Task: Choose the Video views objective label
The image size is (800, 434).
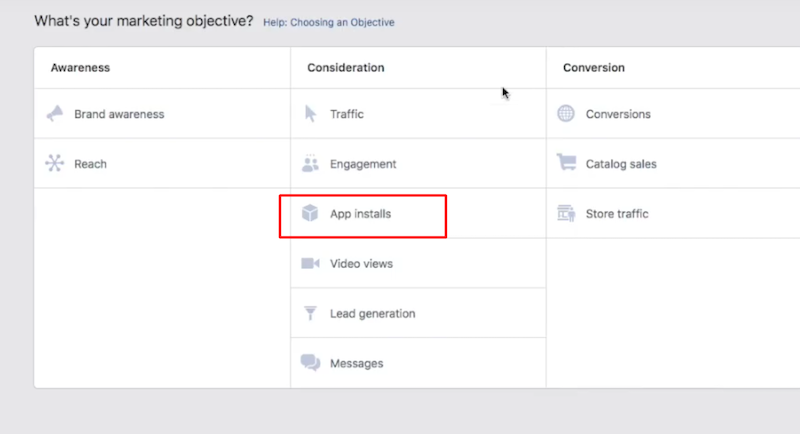Action: [x=361, y=264]
